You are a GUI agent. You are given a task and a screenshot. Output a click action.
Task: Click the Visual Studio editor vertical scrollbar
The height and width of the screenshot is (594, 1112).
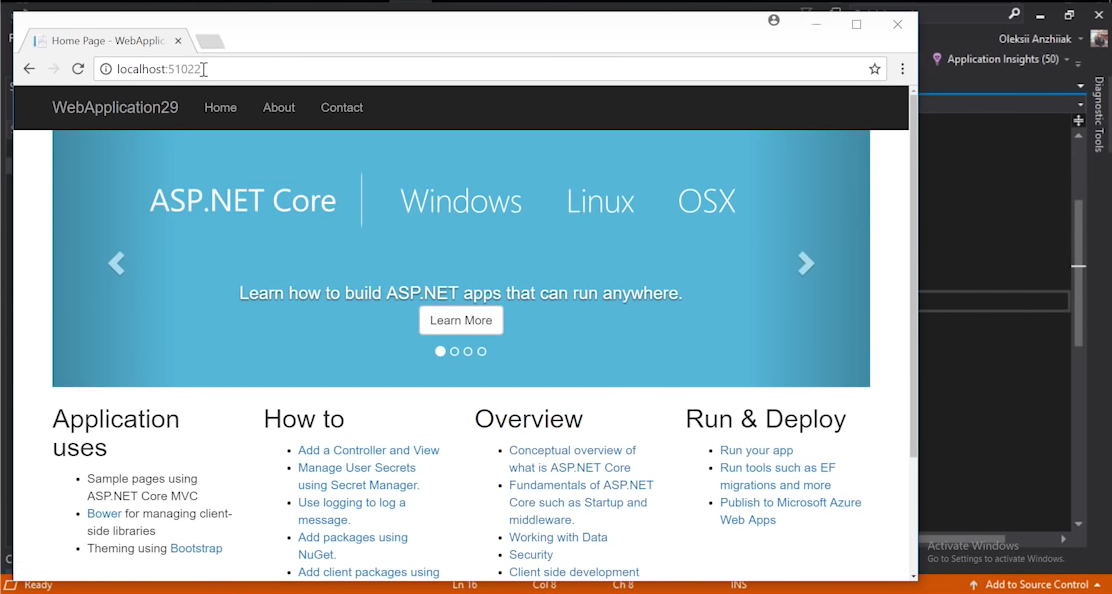point(1079,273)
